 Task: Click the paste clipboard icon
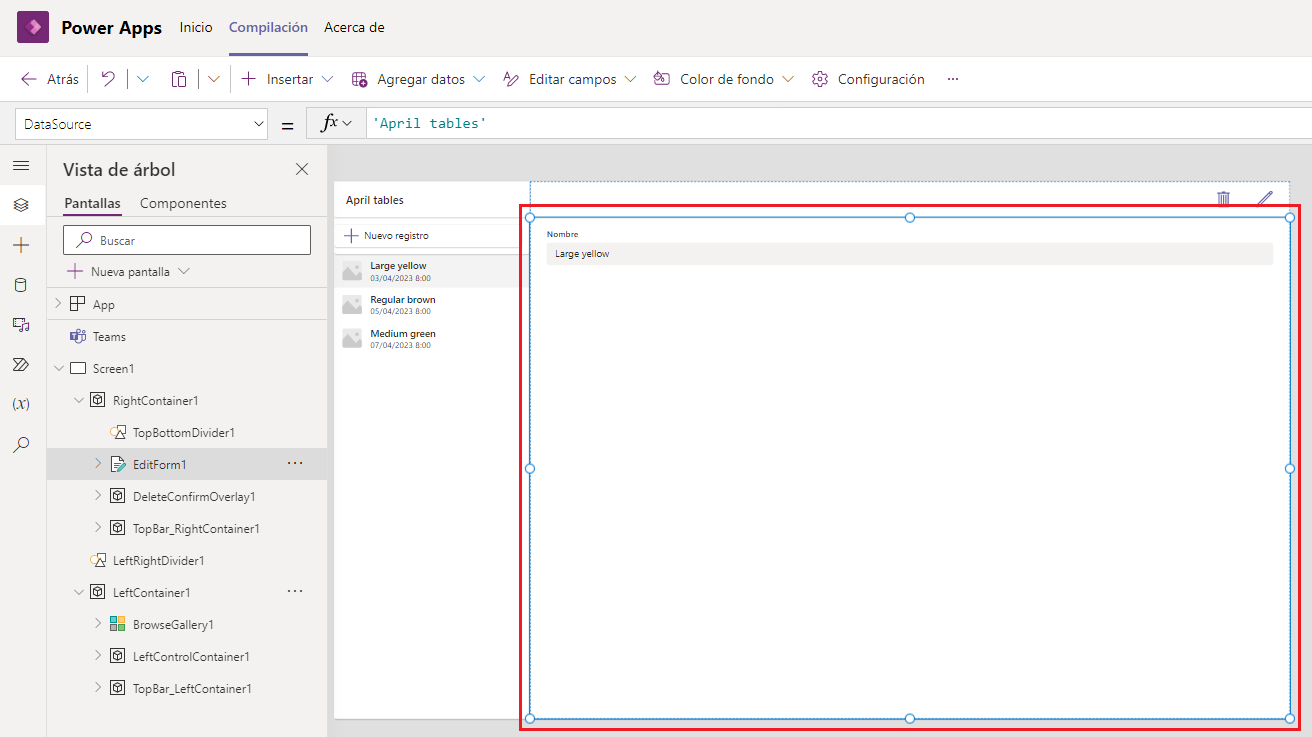[179, 79]
